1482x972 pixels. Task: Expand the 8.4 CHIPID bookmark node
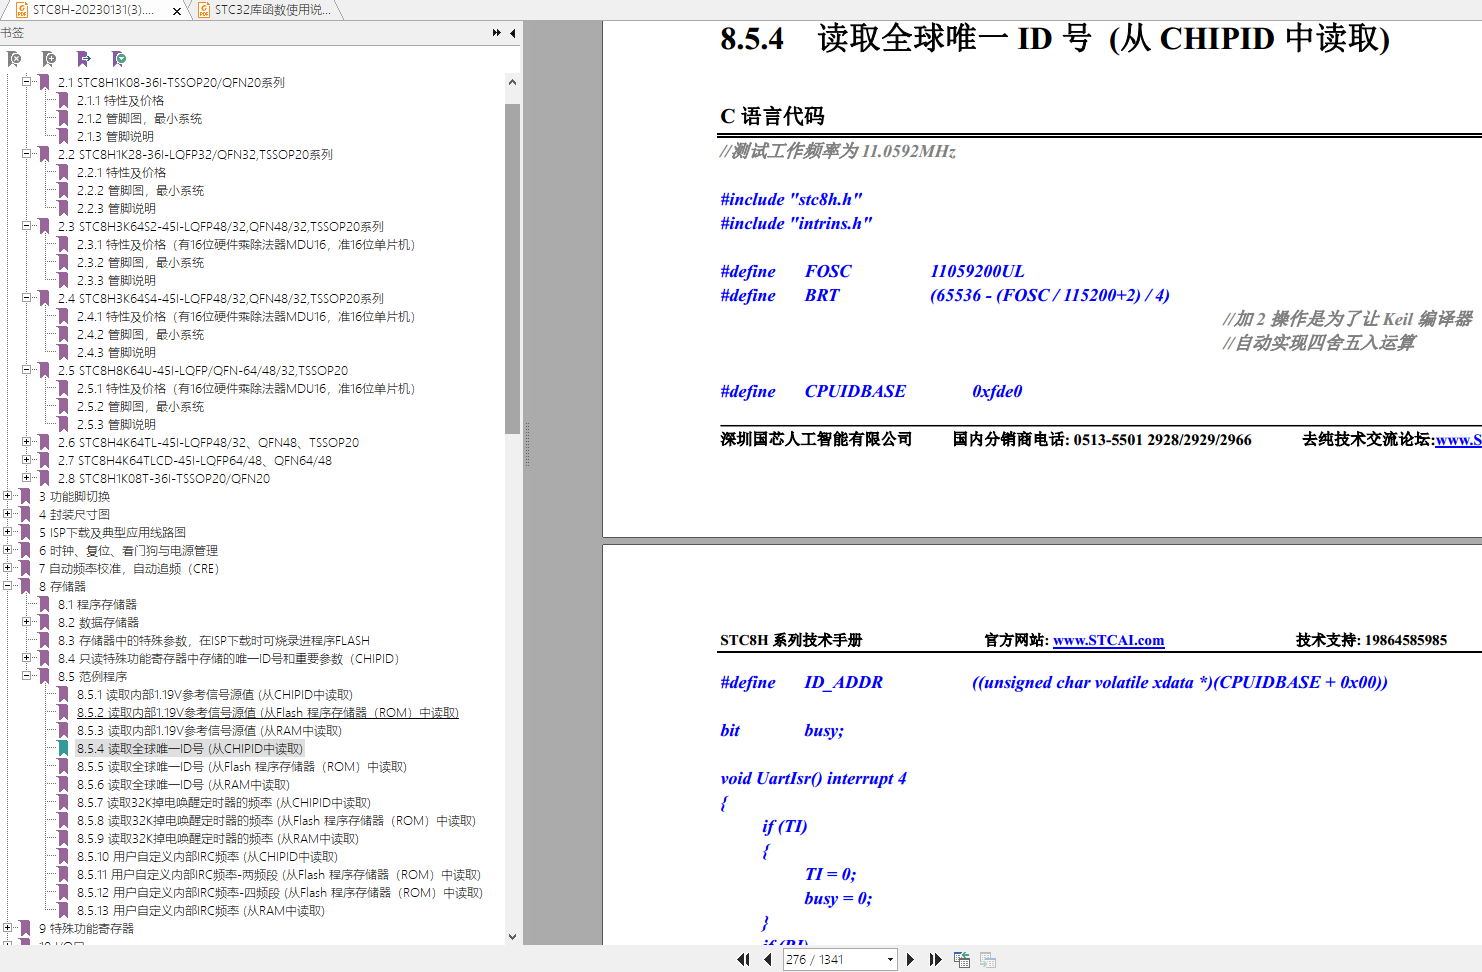click(27, 658)
